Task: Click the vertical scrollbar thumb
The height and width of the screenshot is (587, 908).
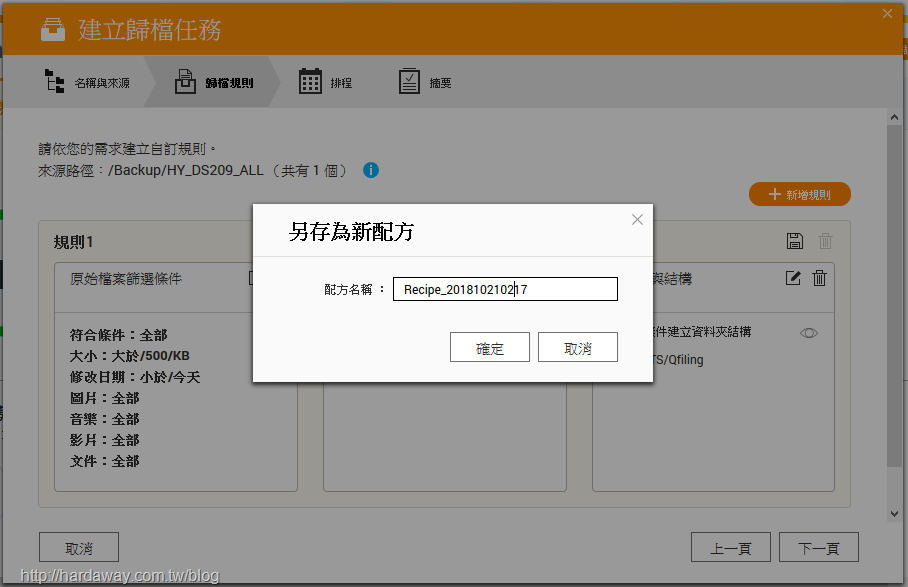Action: click(x=894, y=295)
